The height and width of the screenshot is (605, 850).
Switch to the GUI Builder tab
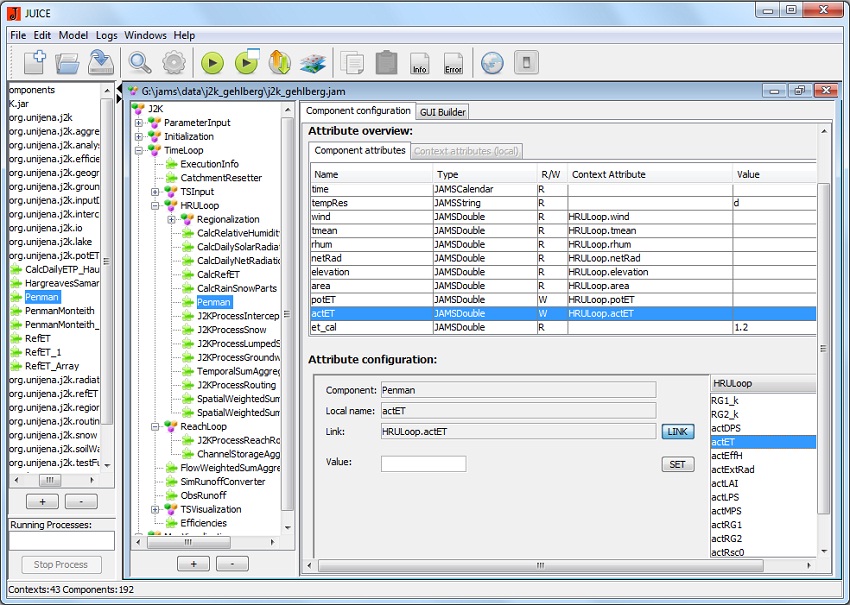[x=442, y=112]
